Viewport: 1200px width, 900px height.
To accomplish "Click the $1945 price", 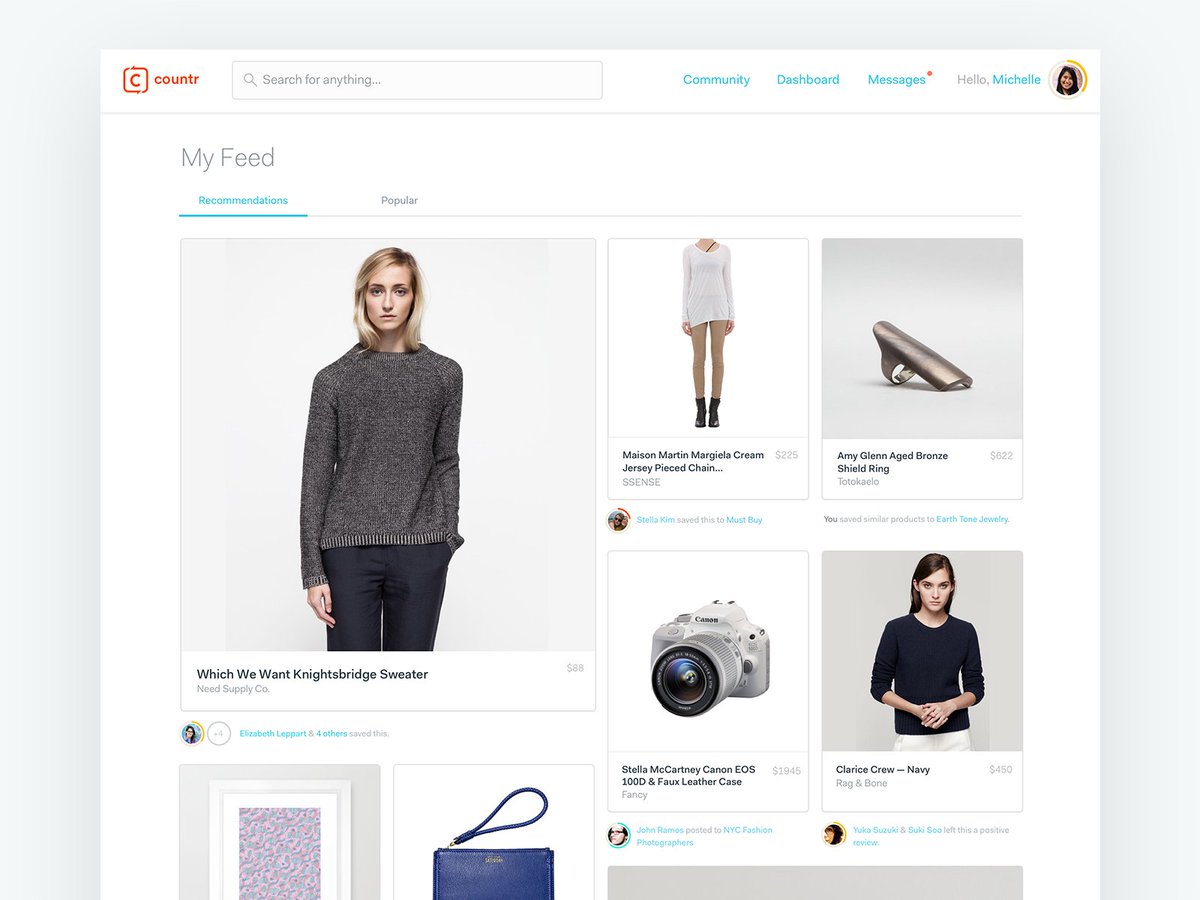I will point(786,770).
